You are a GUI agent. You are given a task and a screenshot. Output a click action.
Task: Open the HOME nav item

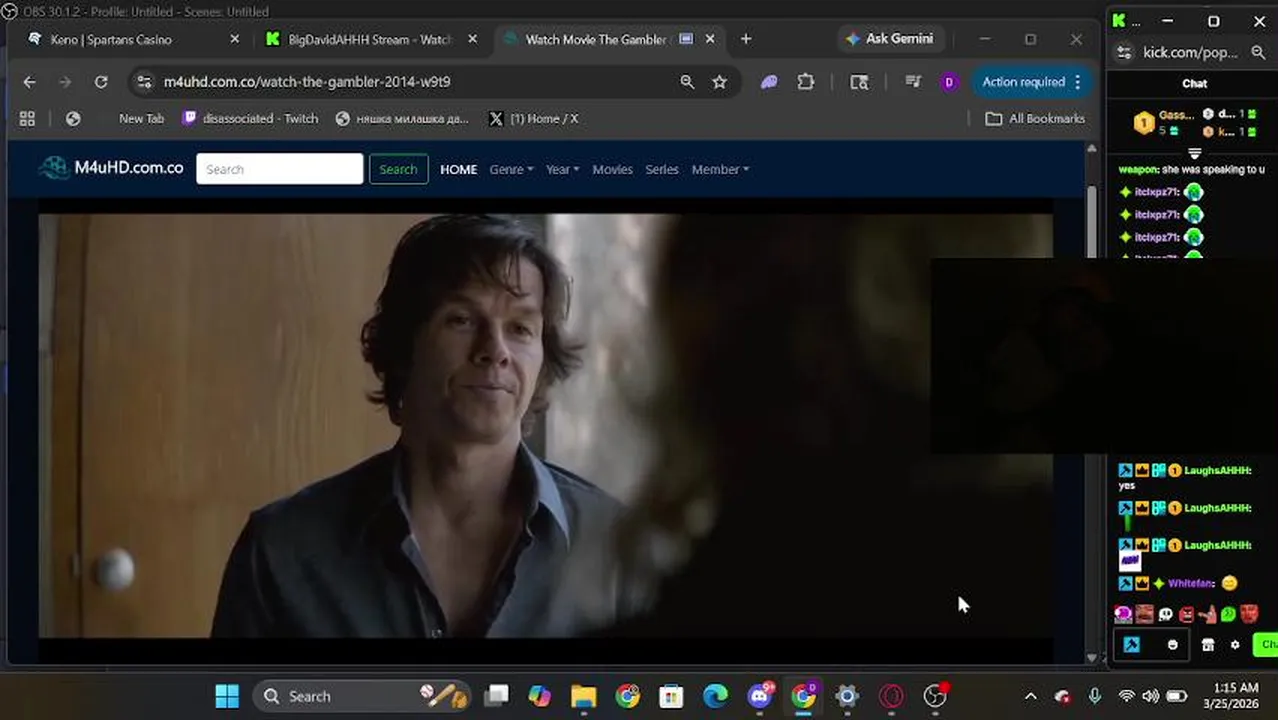tap(458, 169)
